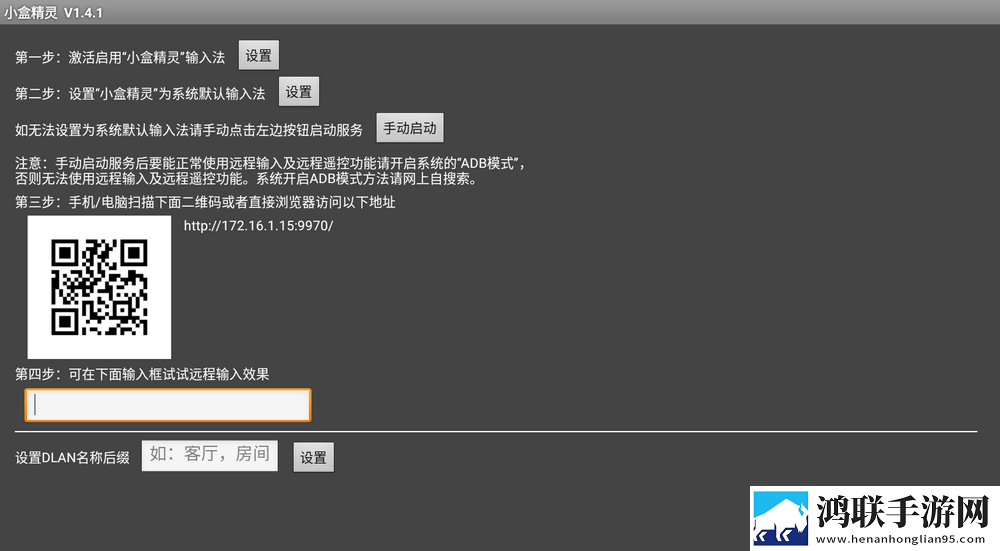The image size is (1000, 551).
Task: Click the 第三步 scan QR code instruction text
Action: (x=205, y=203)
